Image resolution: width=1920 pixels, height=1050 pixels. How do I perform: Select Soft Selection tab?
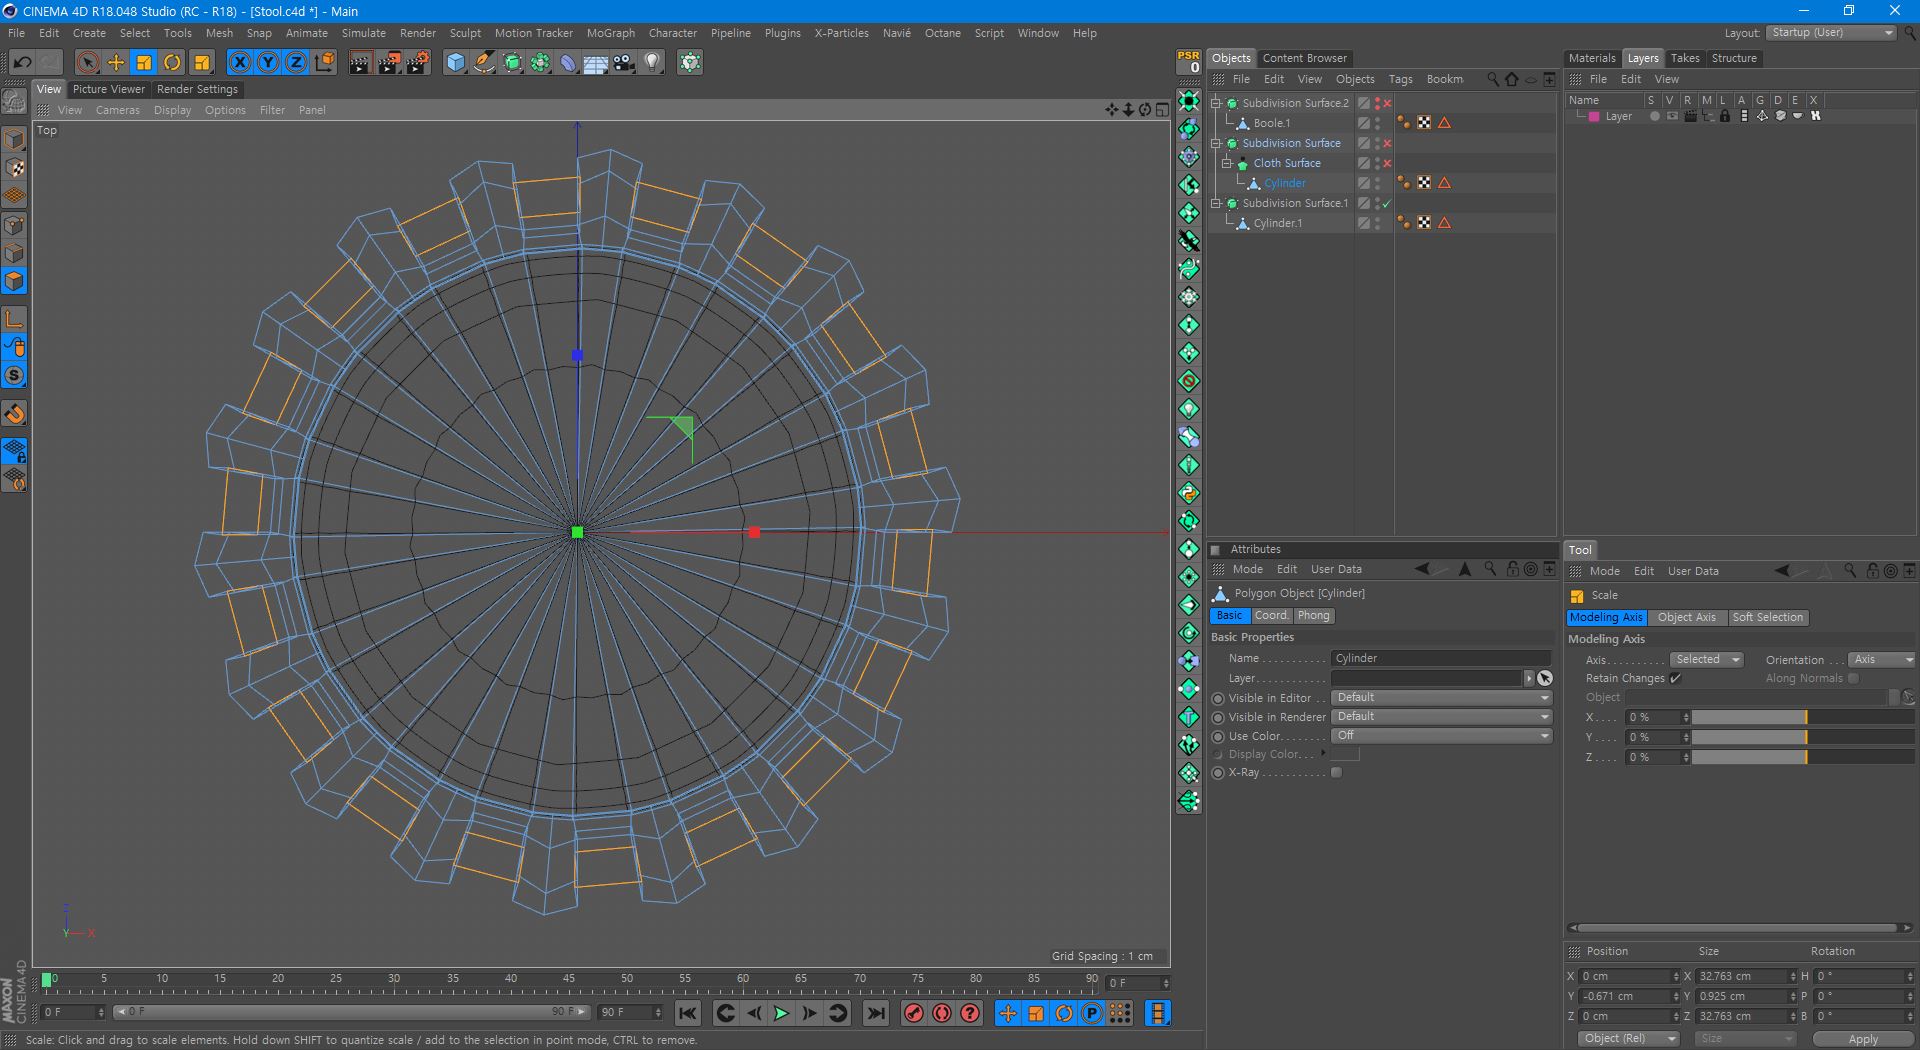[x=1767, y=618]
